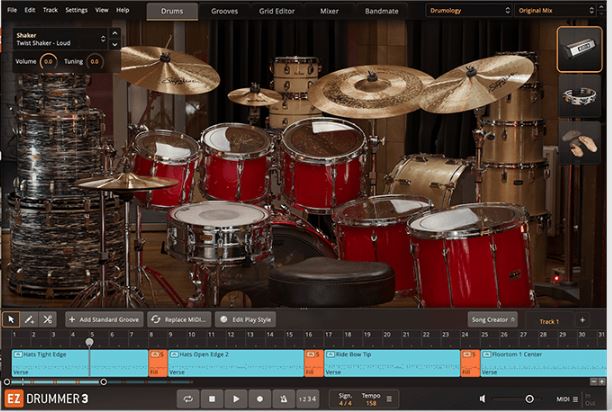Viewport: 612px width, 412px height.
Task: Zoom out timeline with minus button
Action: tap(593, 382)
